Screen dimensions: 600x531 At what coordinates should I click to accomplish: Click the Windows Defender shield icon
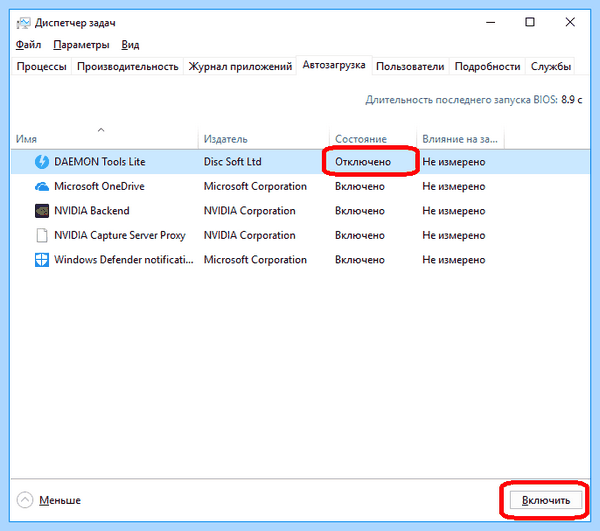[42, 260]
